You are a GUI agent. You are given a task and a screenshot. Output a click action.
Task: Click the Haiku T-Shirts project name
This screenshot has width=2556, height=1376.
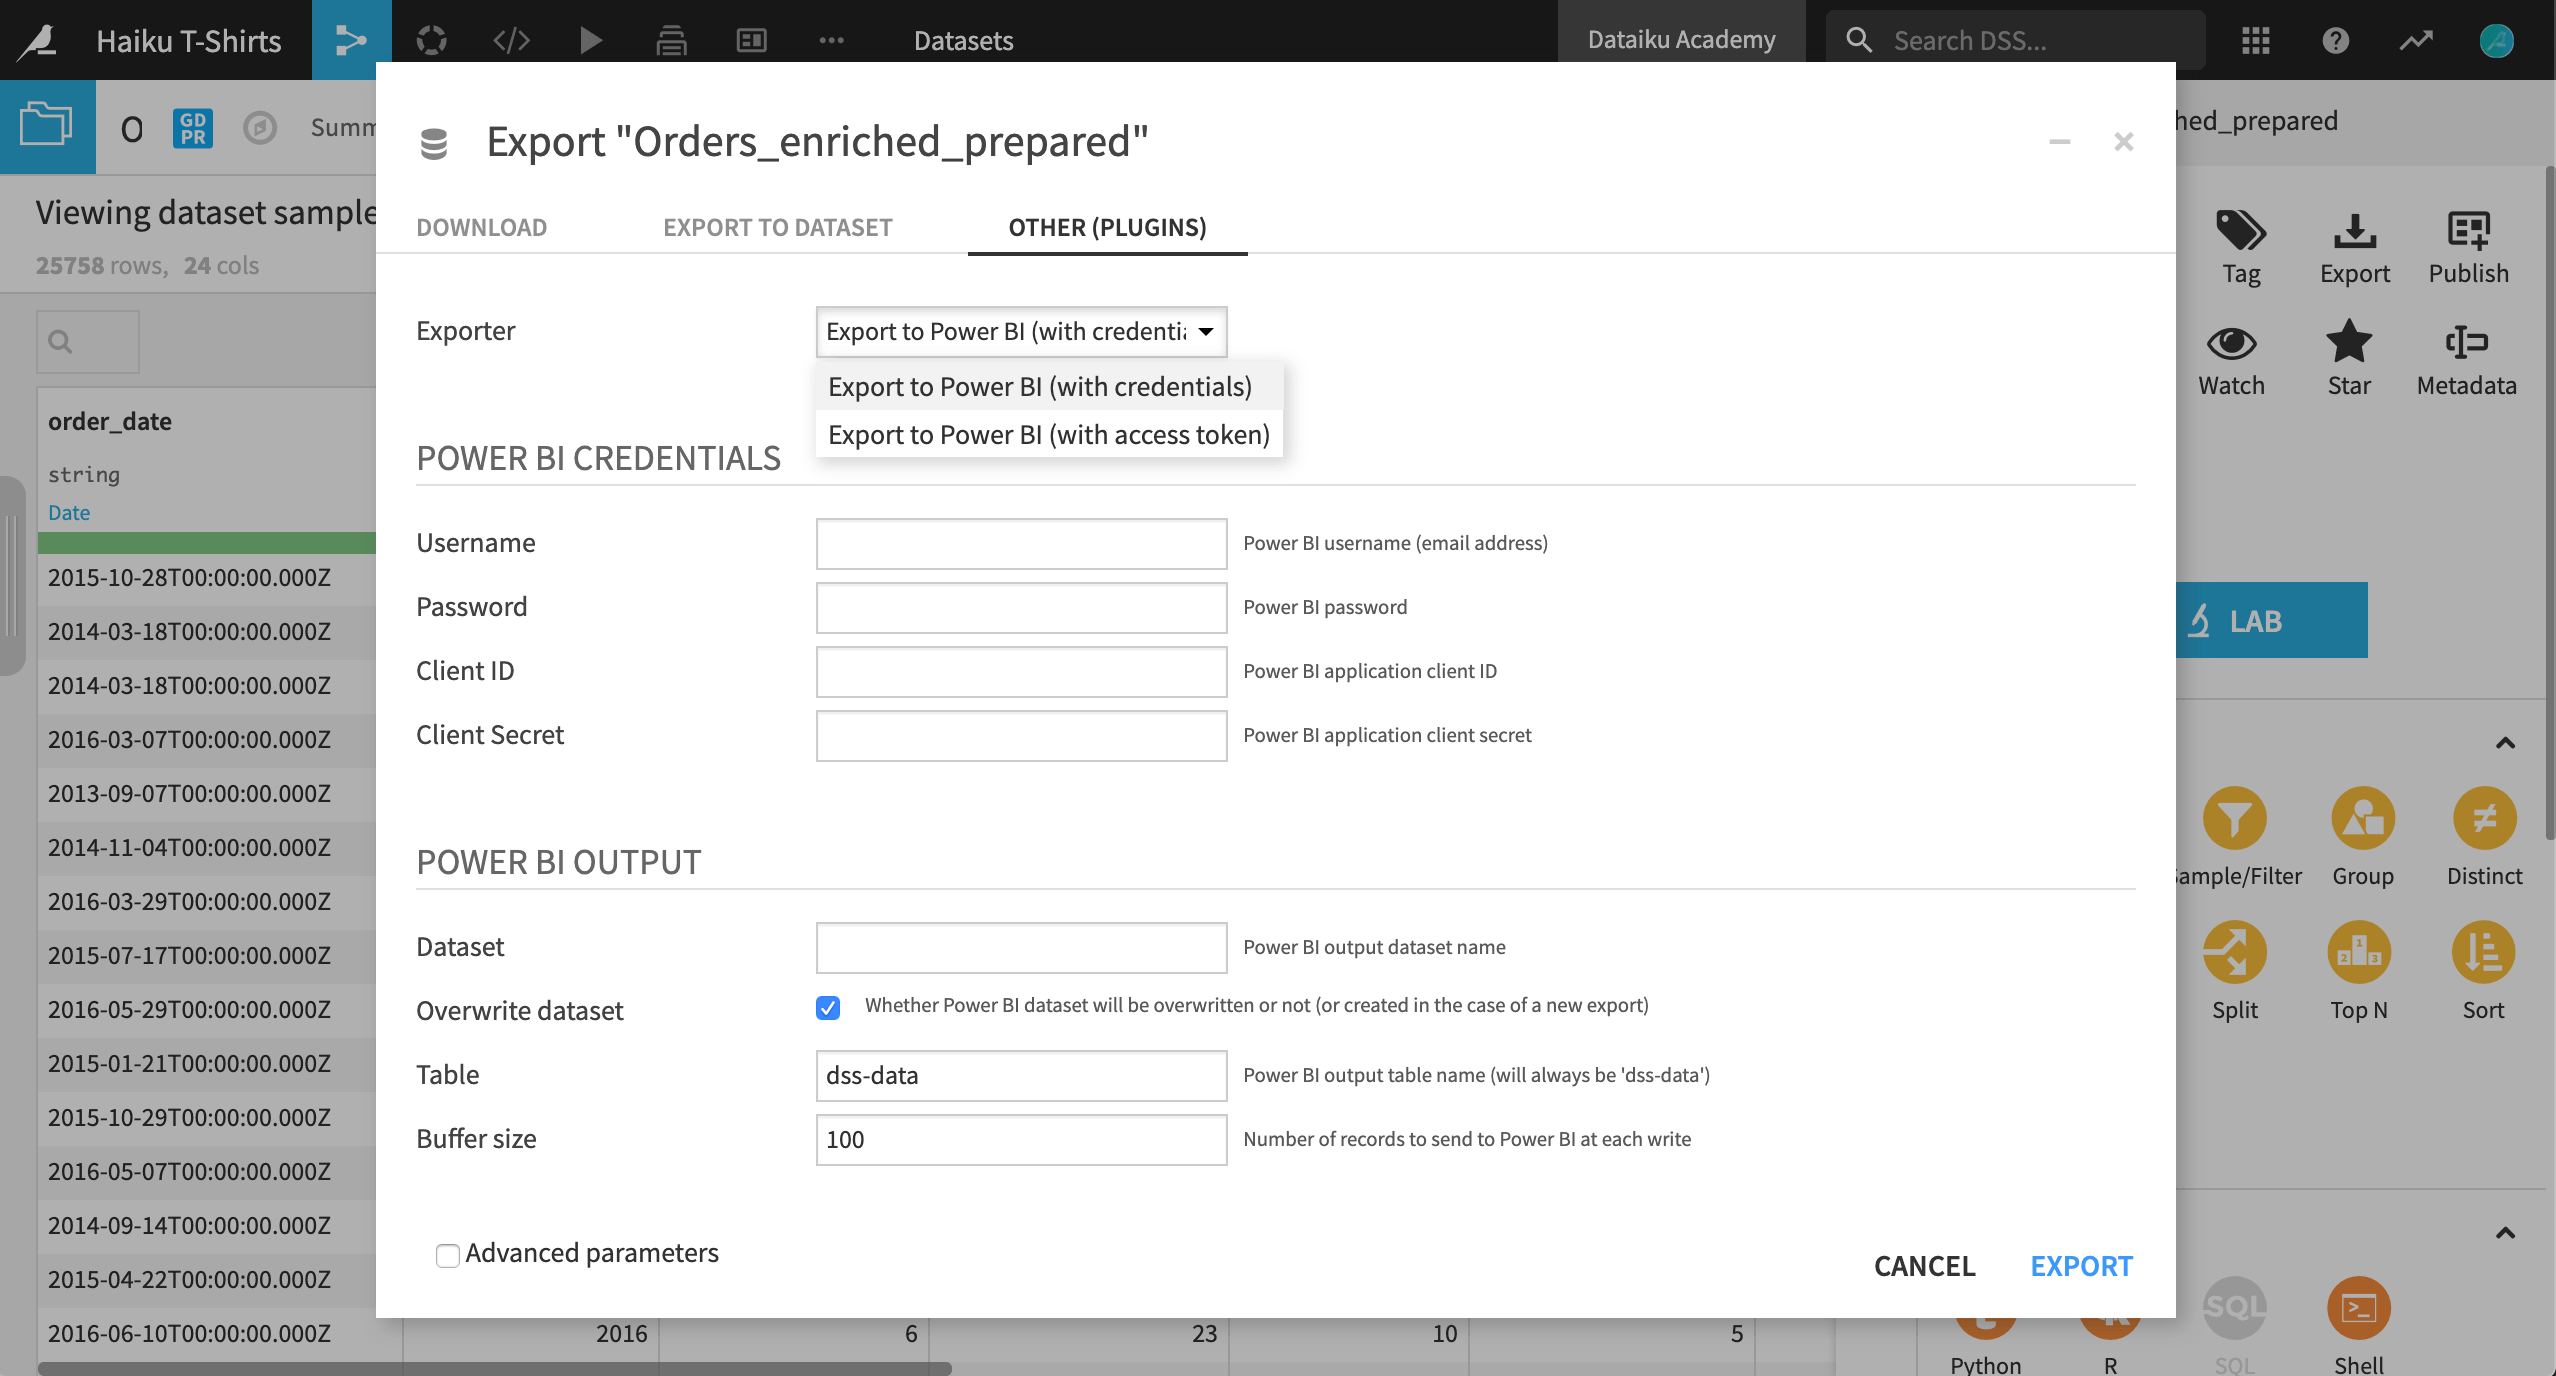click(x=189, y=40)
